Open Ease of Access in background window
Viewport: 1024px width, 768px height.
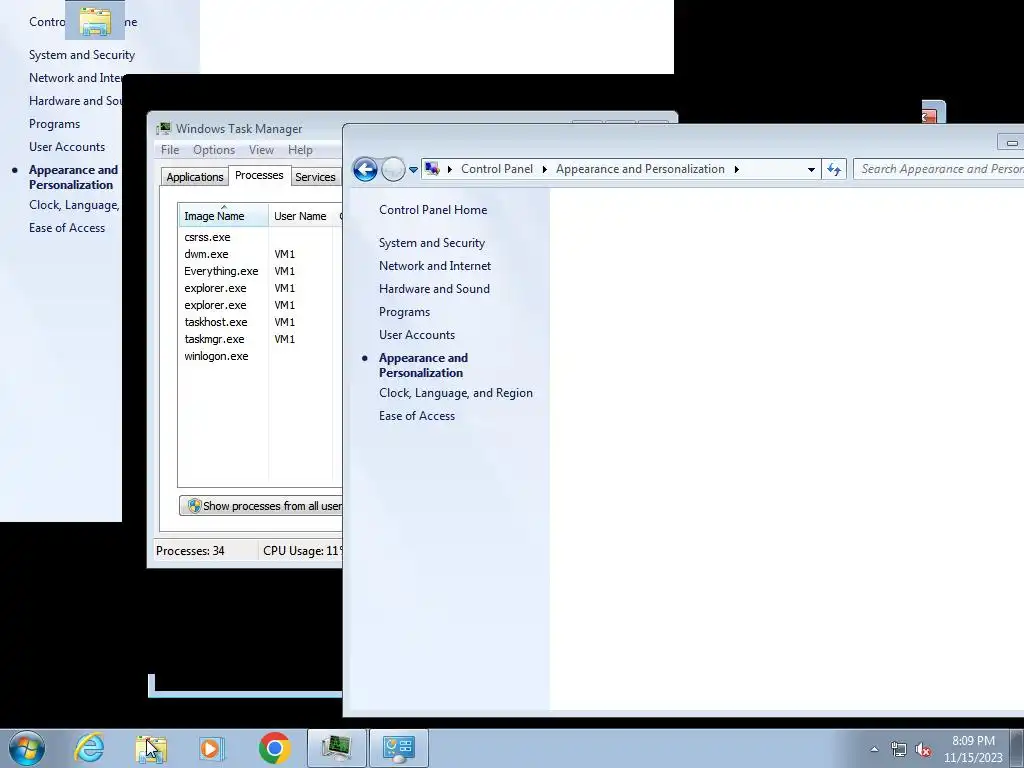67,228
